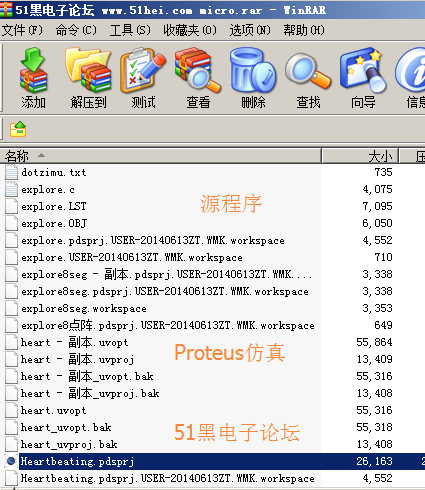This screenshot has width=425, height=490.
Task: Open the 收藏夹(O) favorites menu
Action: (x=190, y=30)
